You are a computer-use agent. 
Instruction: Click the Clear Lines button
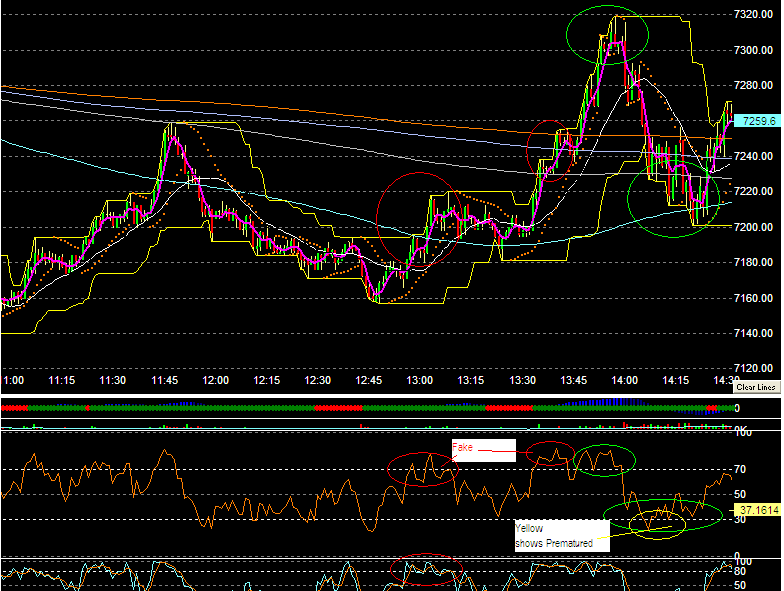coord(756,388)
